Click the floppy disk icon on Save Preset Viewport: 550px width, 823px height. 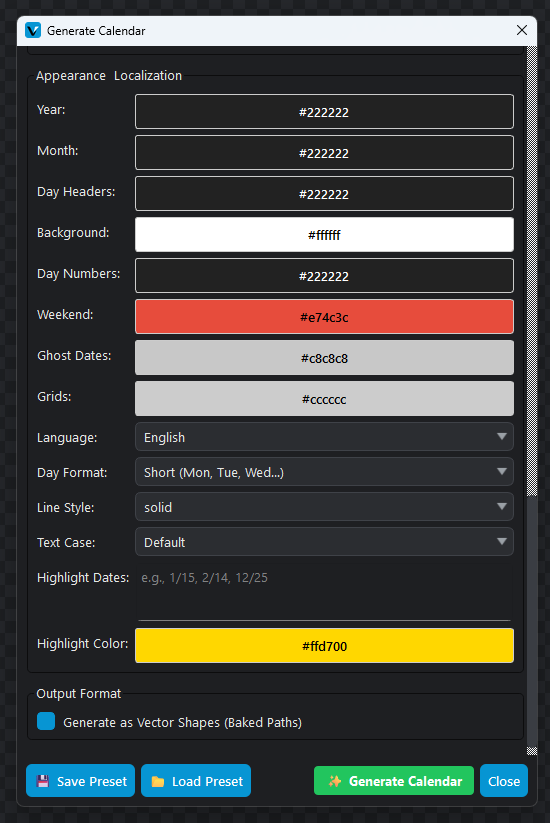coord(43,781)
